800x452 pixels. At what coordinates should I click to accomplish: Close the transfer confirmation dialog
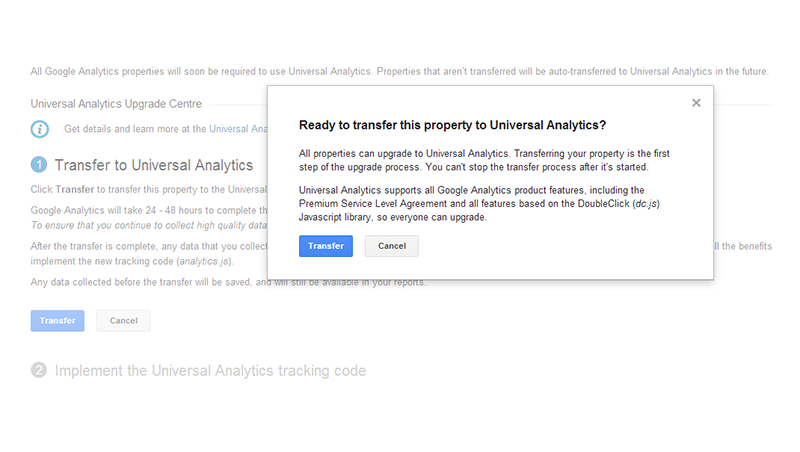tap(696, 103)
